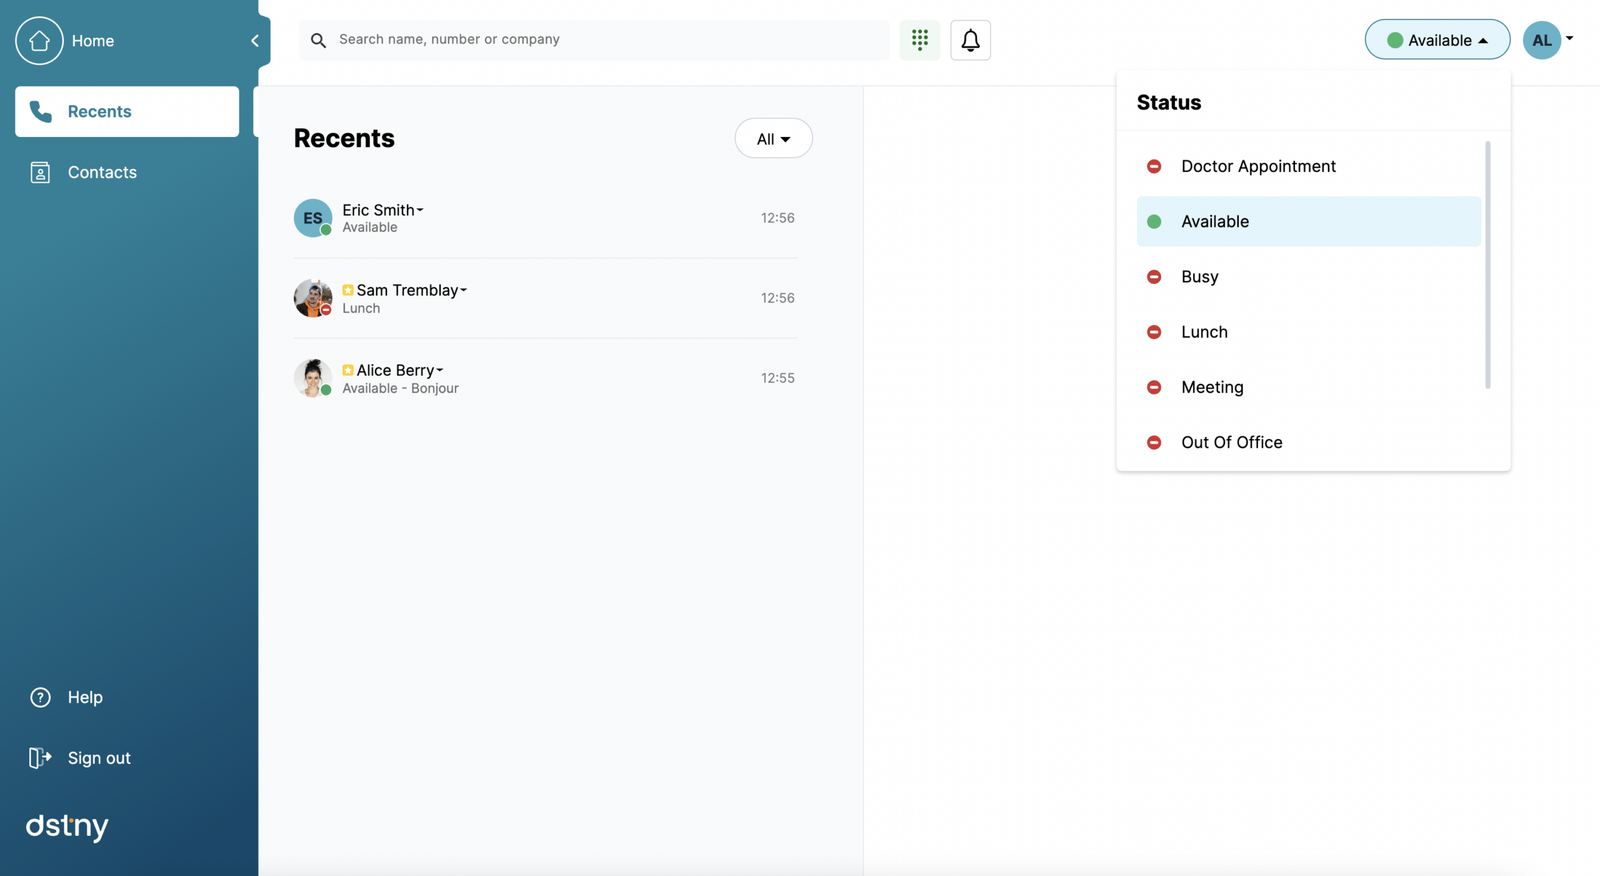Set status to Meeting
Image resolution: width=1600 pixels, height=876 pixels.
pyautogui.click(x=1308, y=387)
